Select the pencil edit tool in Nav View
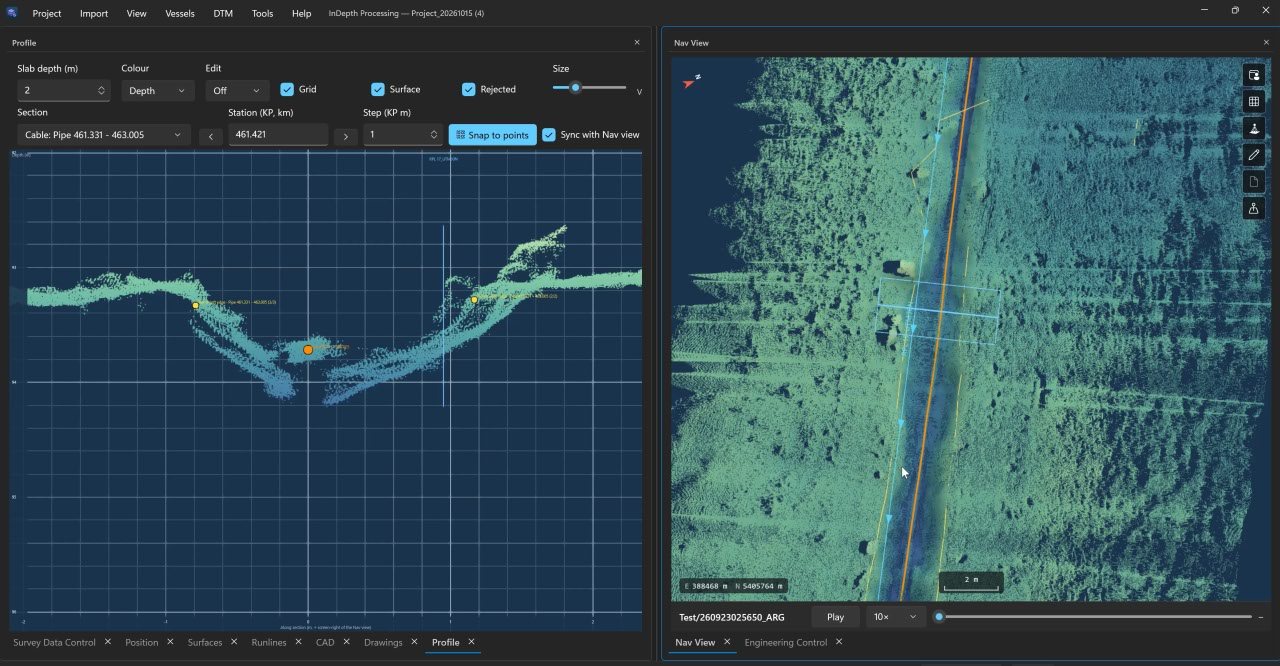The width and height of the screenshot is (1280, 666). tap(1254, 155)
